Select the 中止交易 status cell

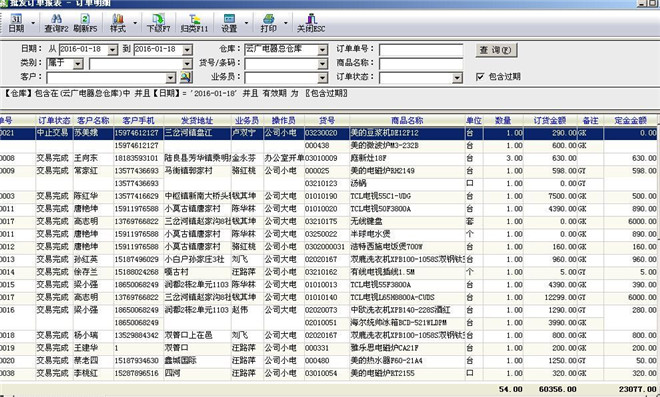(x=54, y=133)
